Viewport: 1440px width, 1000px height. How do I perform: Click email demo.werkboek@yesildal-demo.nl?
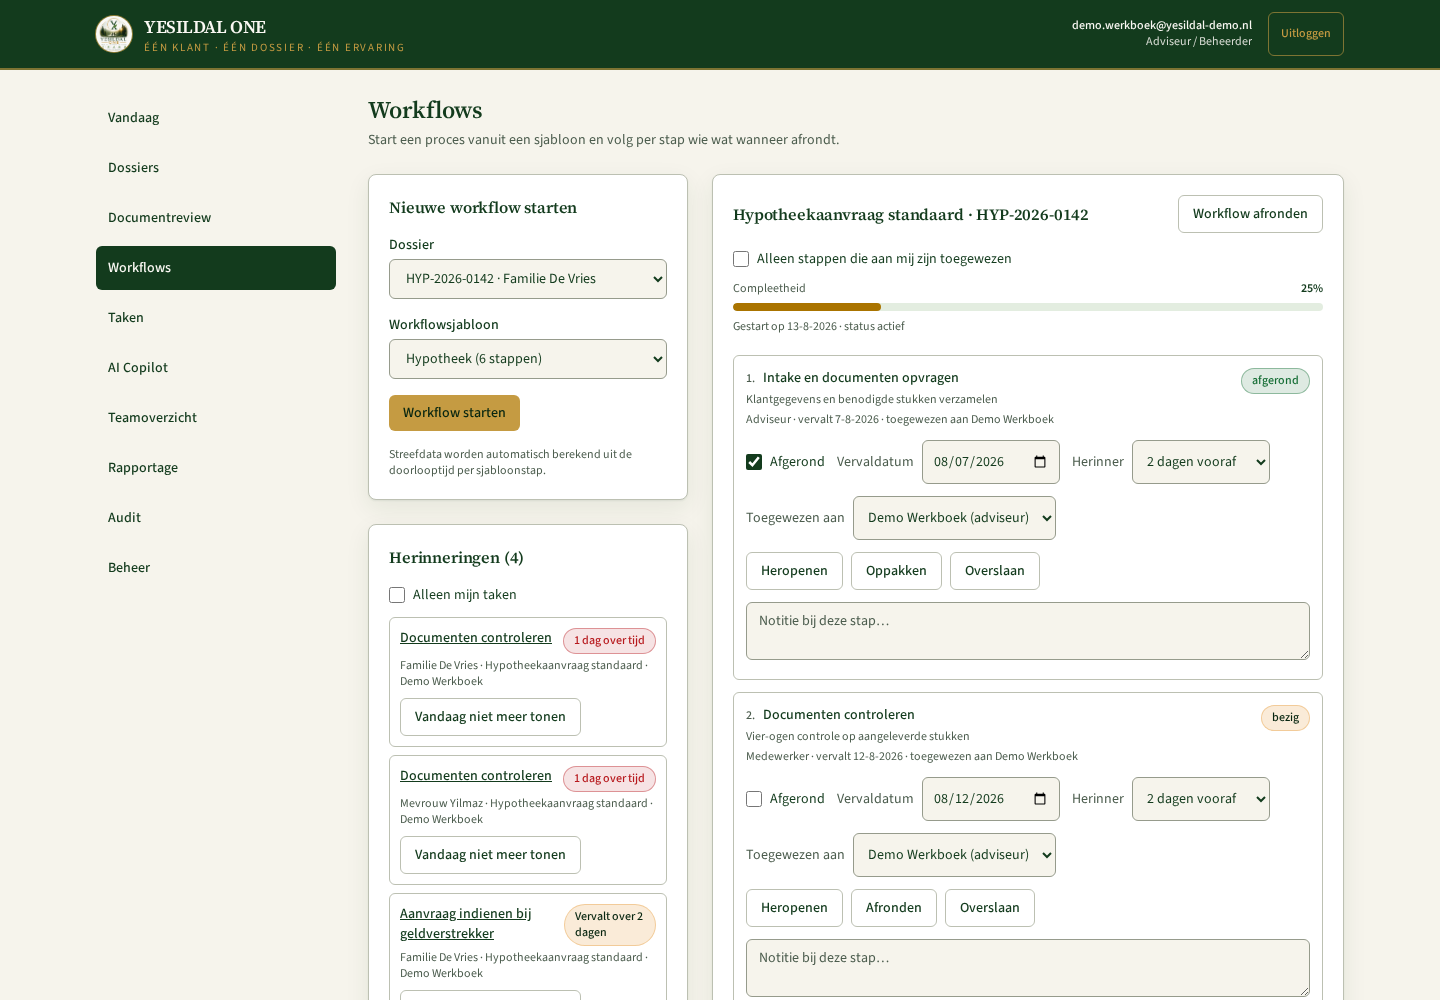coord(1162,26)
